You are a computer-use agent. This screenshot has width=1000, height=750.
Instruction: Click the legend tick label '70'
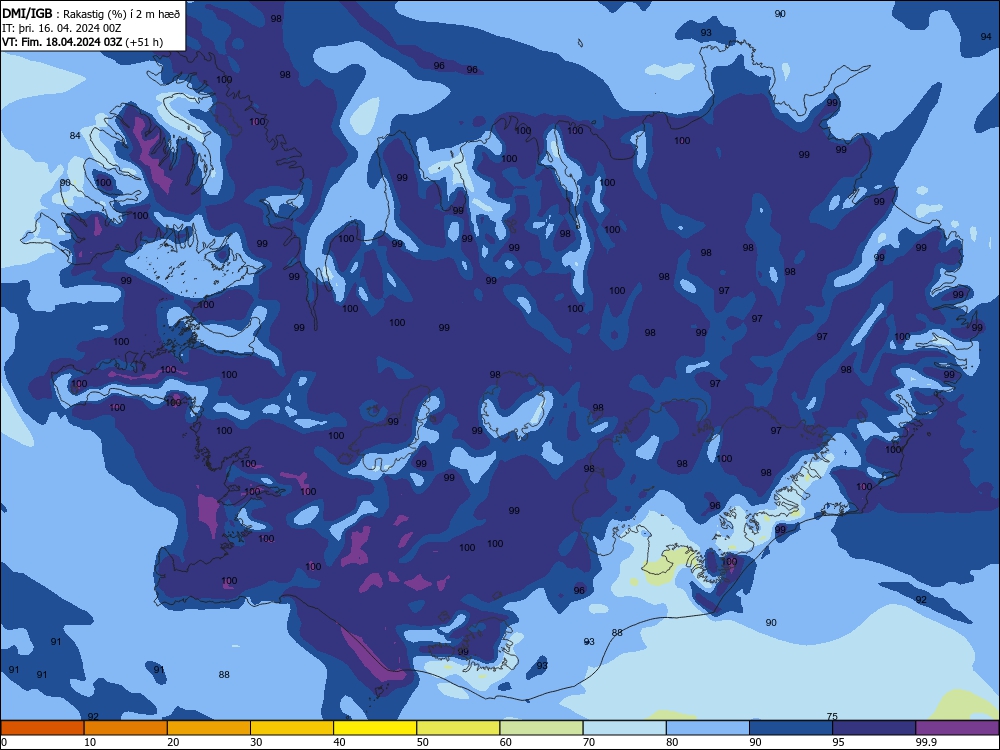click(x=589, y=742)
